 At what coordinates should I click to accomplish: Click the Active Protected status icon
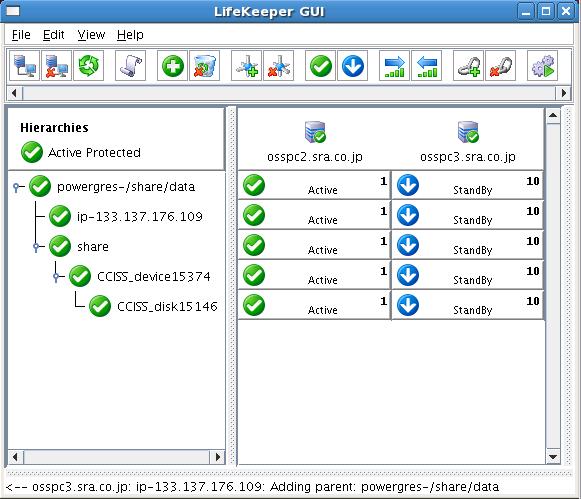coord(32,152)
